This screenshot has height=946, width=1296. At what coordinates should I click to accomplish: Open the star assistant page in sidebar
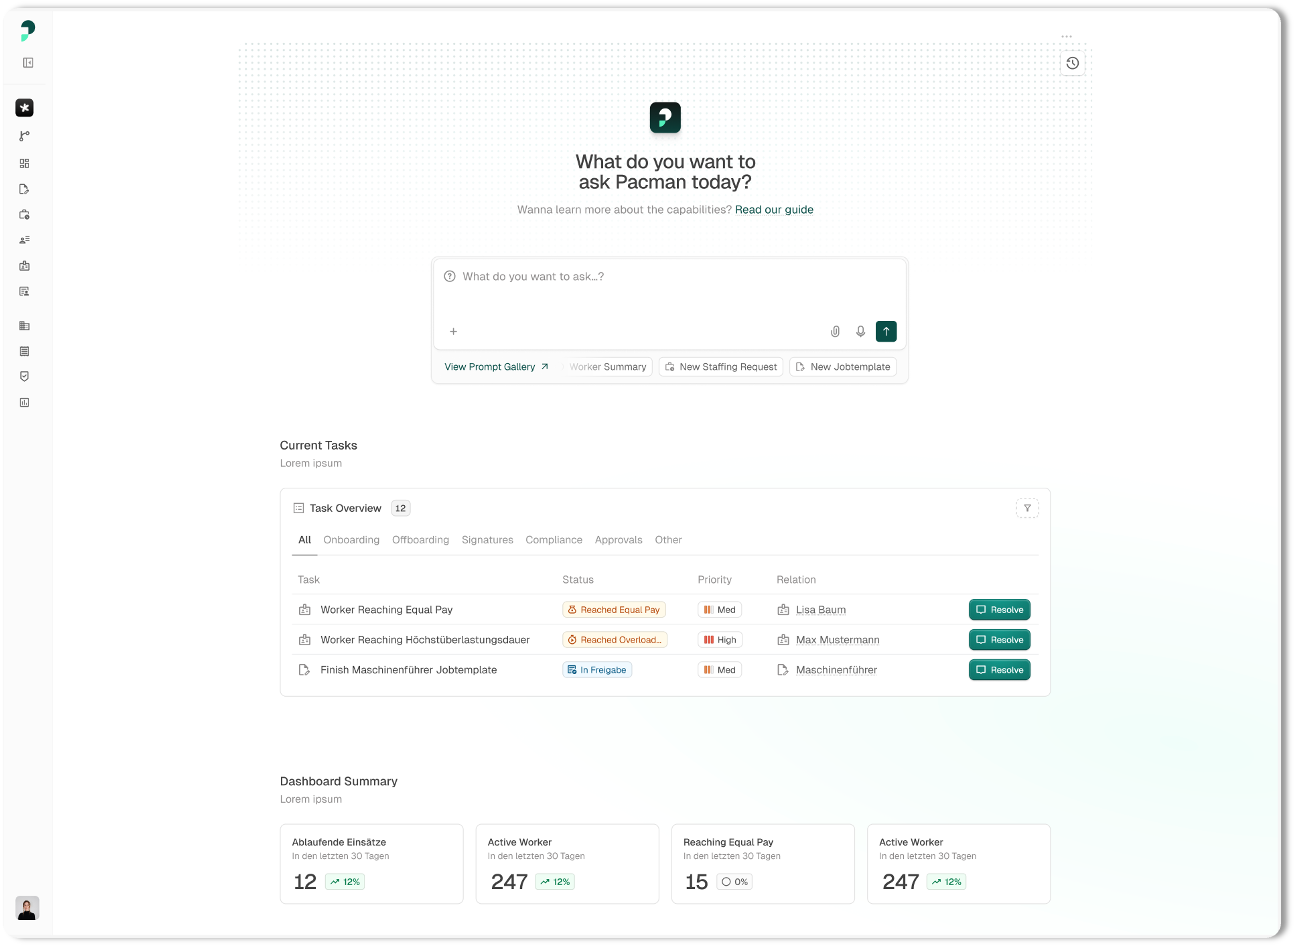point(25,108)
